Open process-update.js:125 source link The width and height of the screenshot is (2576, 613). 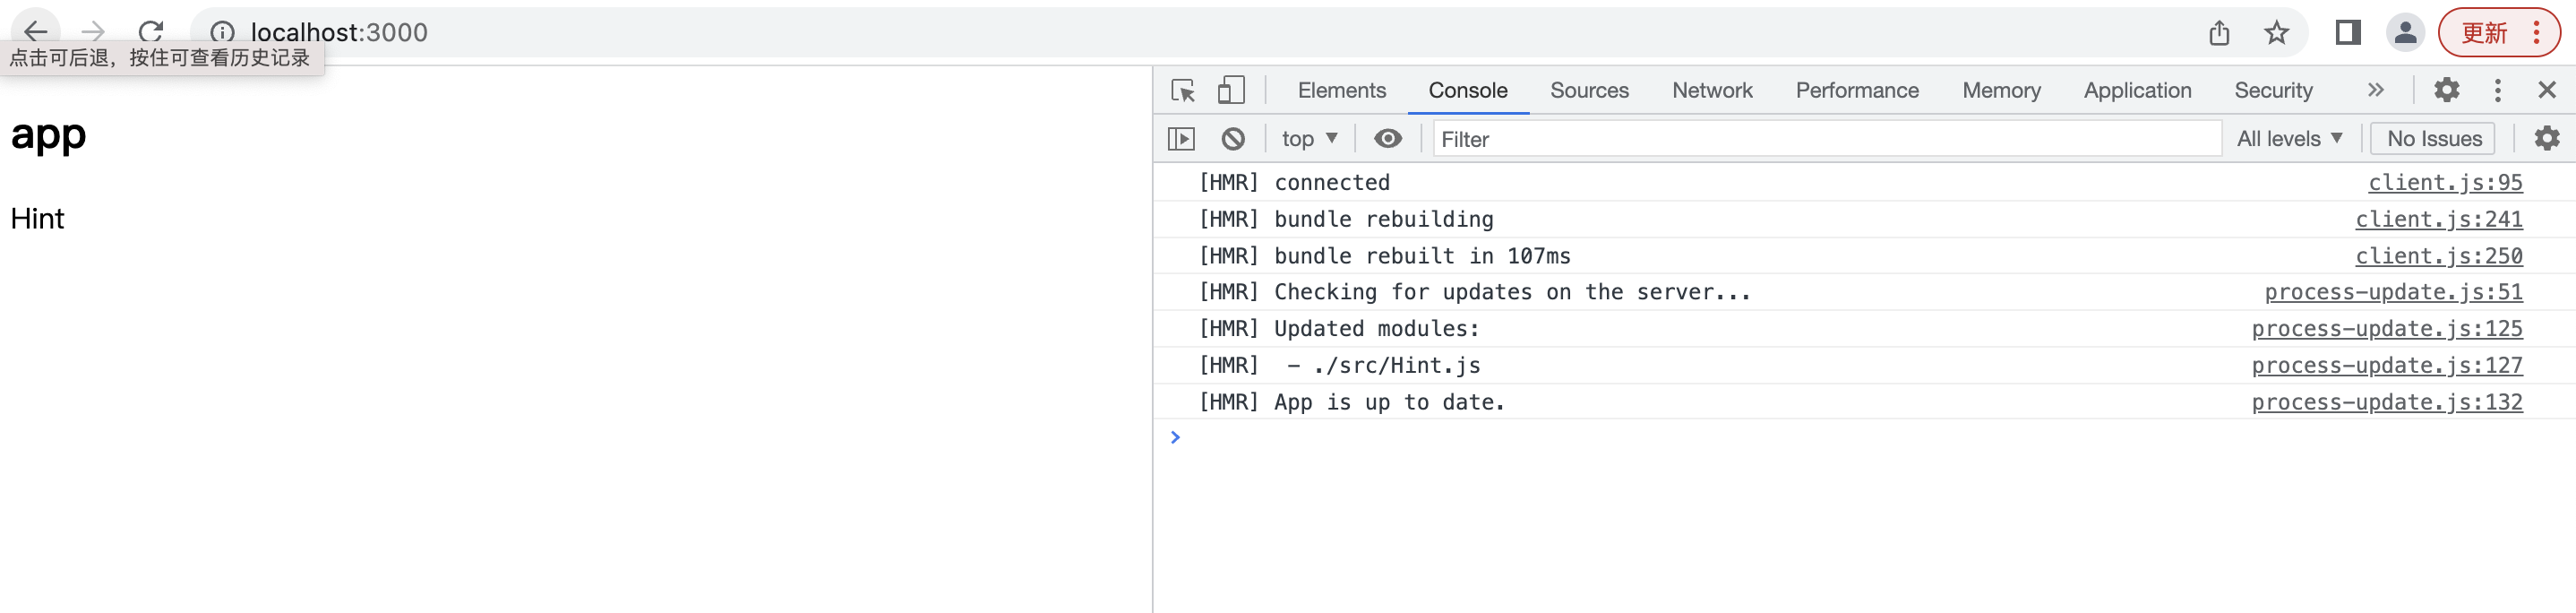pyautogui.click(x=2386, y=330)
